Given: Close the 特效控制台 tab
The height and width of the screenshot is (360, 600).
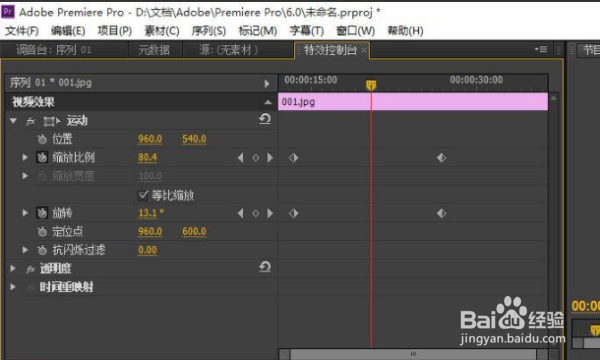Looking at the screenshot, I should click(364, 50).
